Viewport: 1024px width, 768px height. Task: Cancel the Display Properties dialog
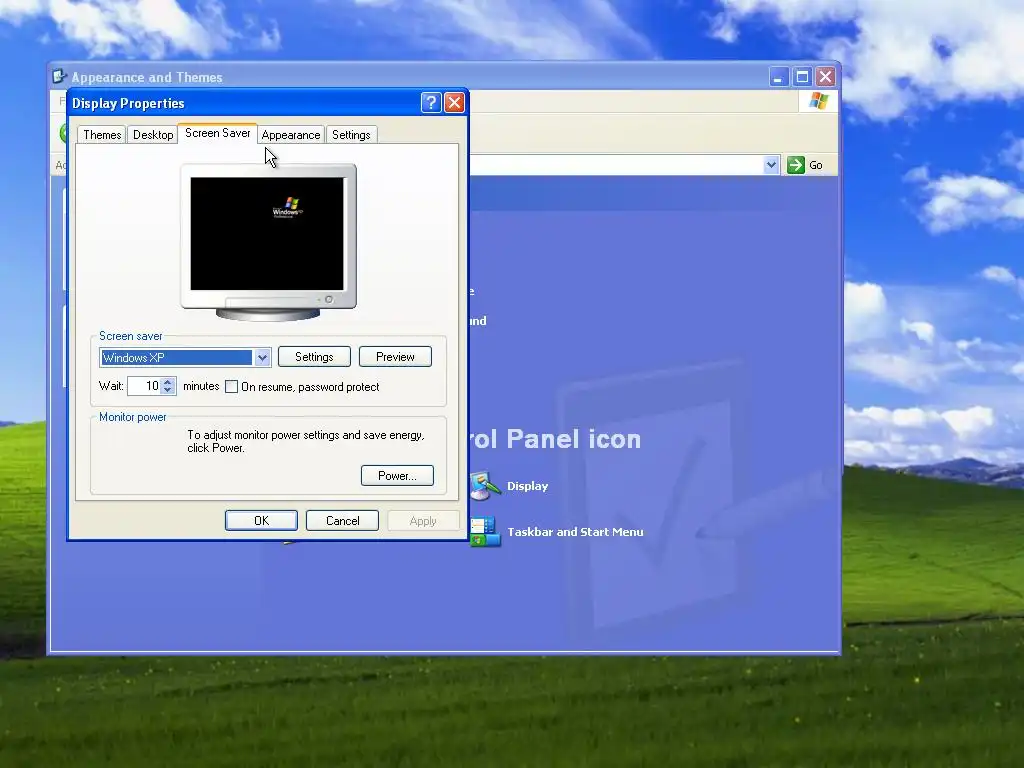(342, 520)
